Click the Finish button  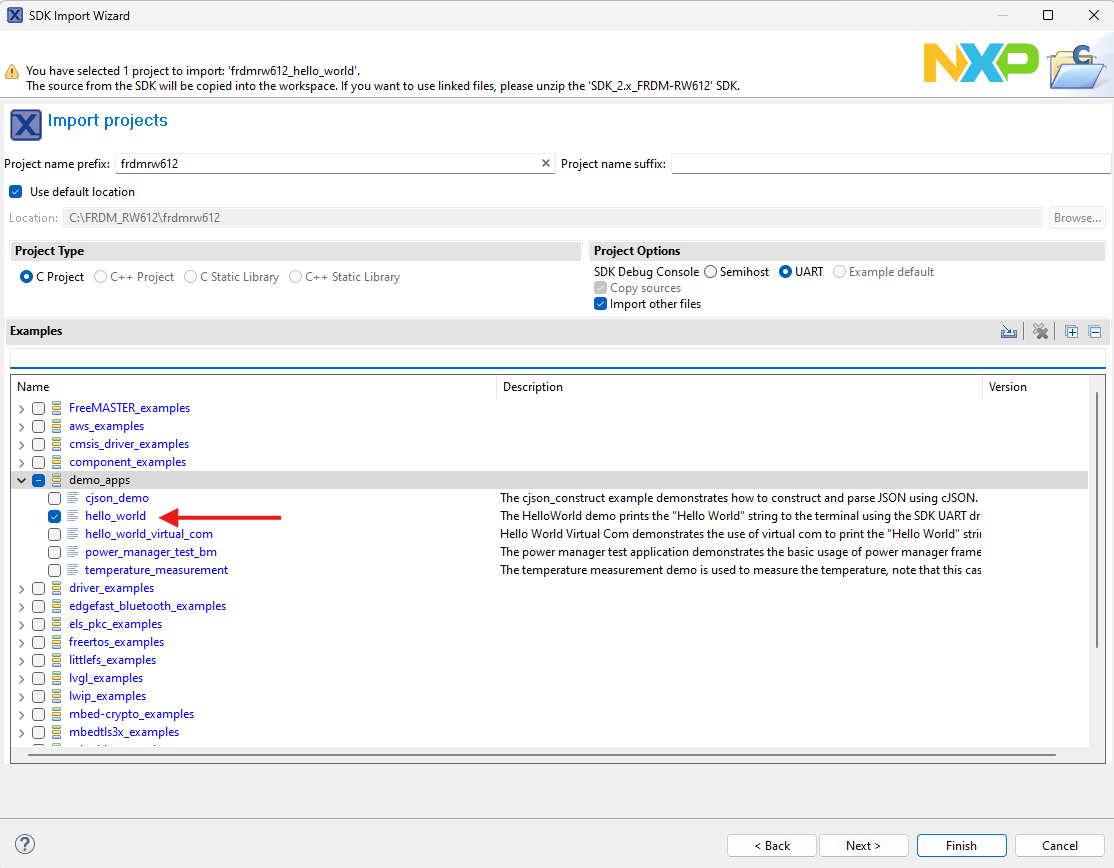tap(961, 845)
